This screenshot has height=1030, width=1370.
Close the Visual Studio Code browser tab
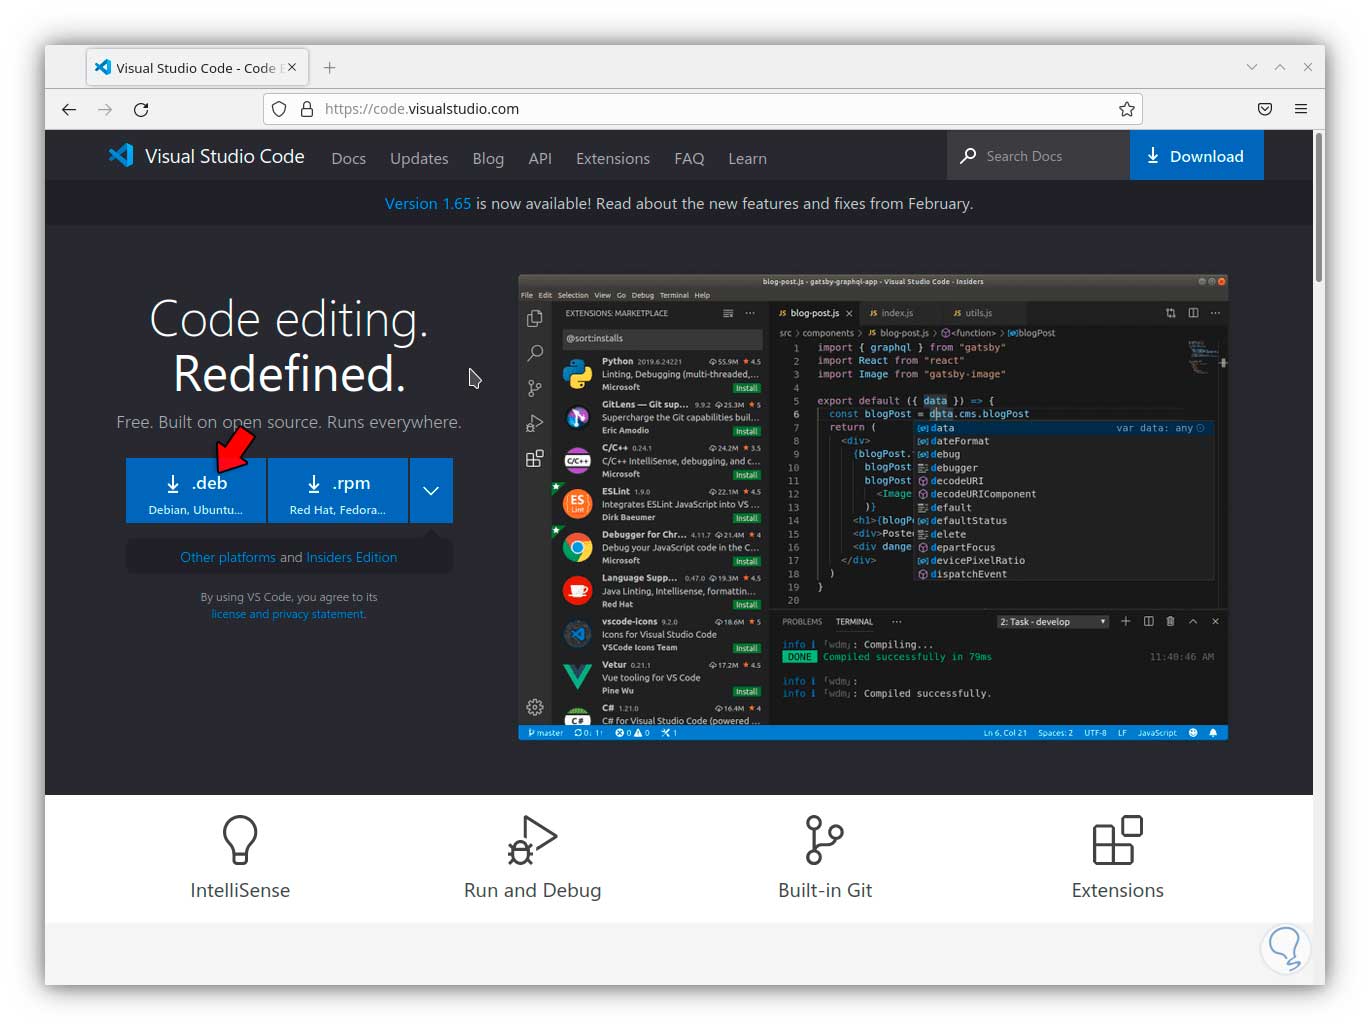coord(292,67)
